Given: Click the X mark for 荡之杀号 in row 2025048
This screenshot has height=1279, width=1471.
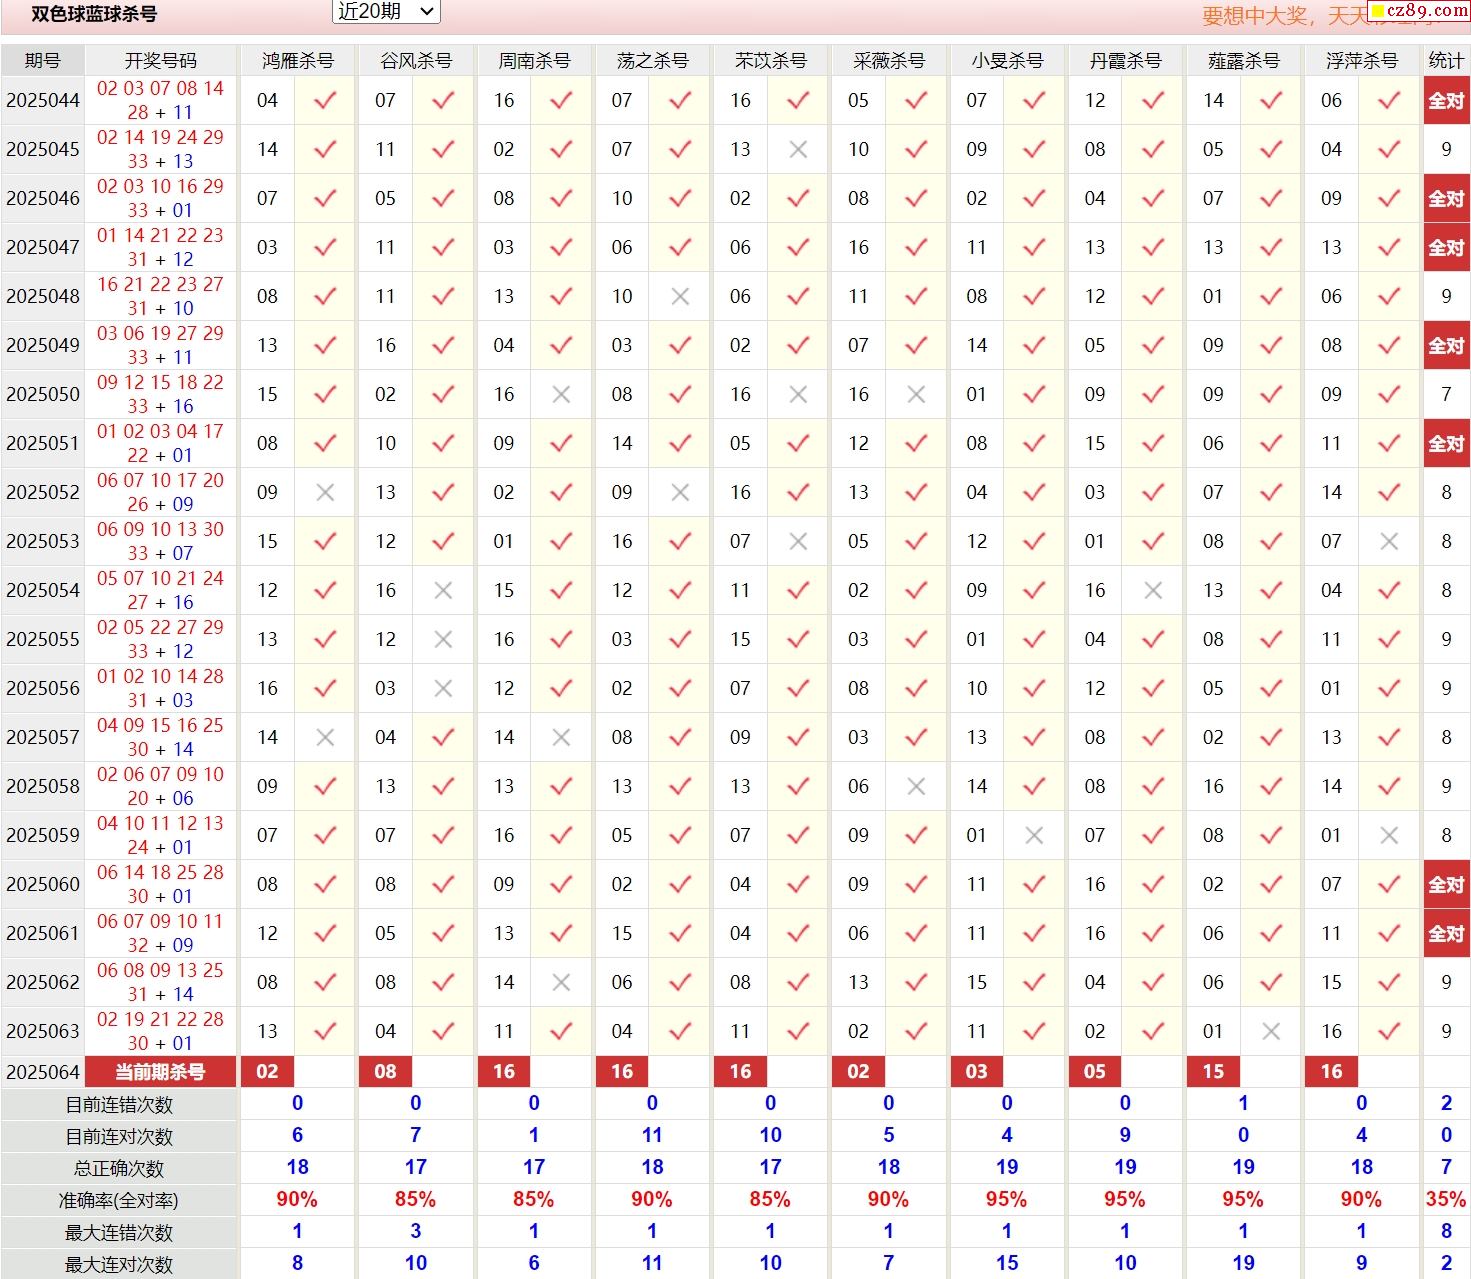Looking at the screenshot, I should point(680,296).
